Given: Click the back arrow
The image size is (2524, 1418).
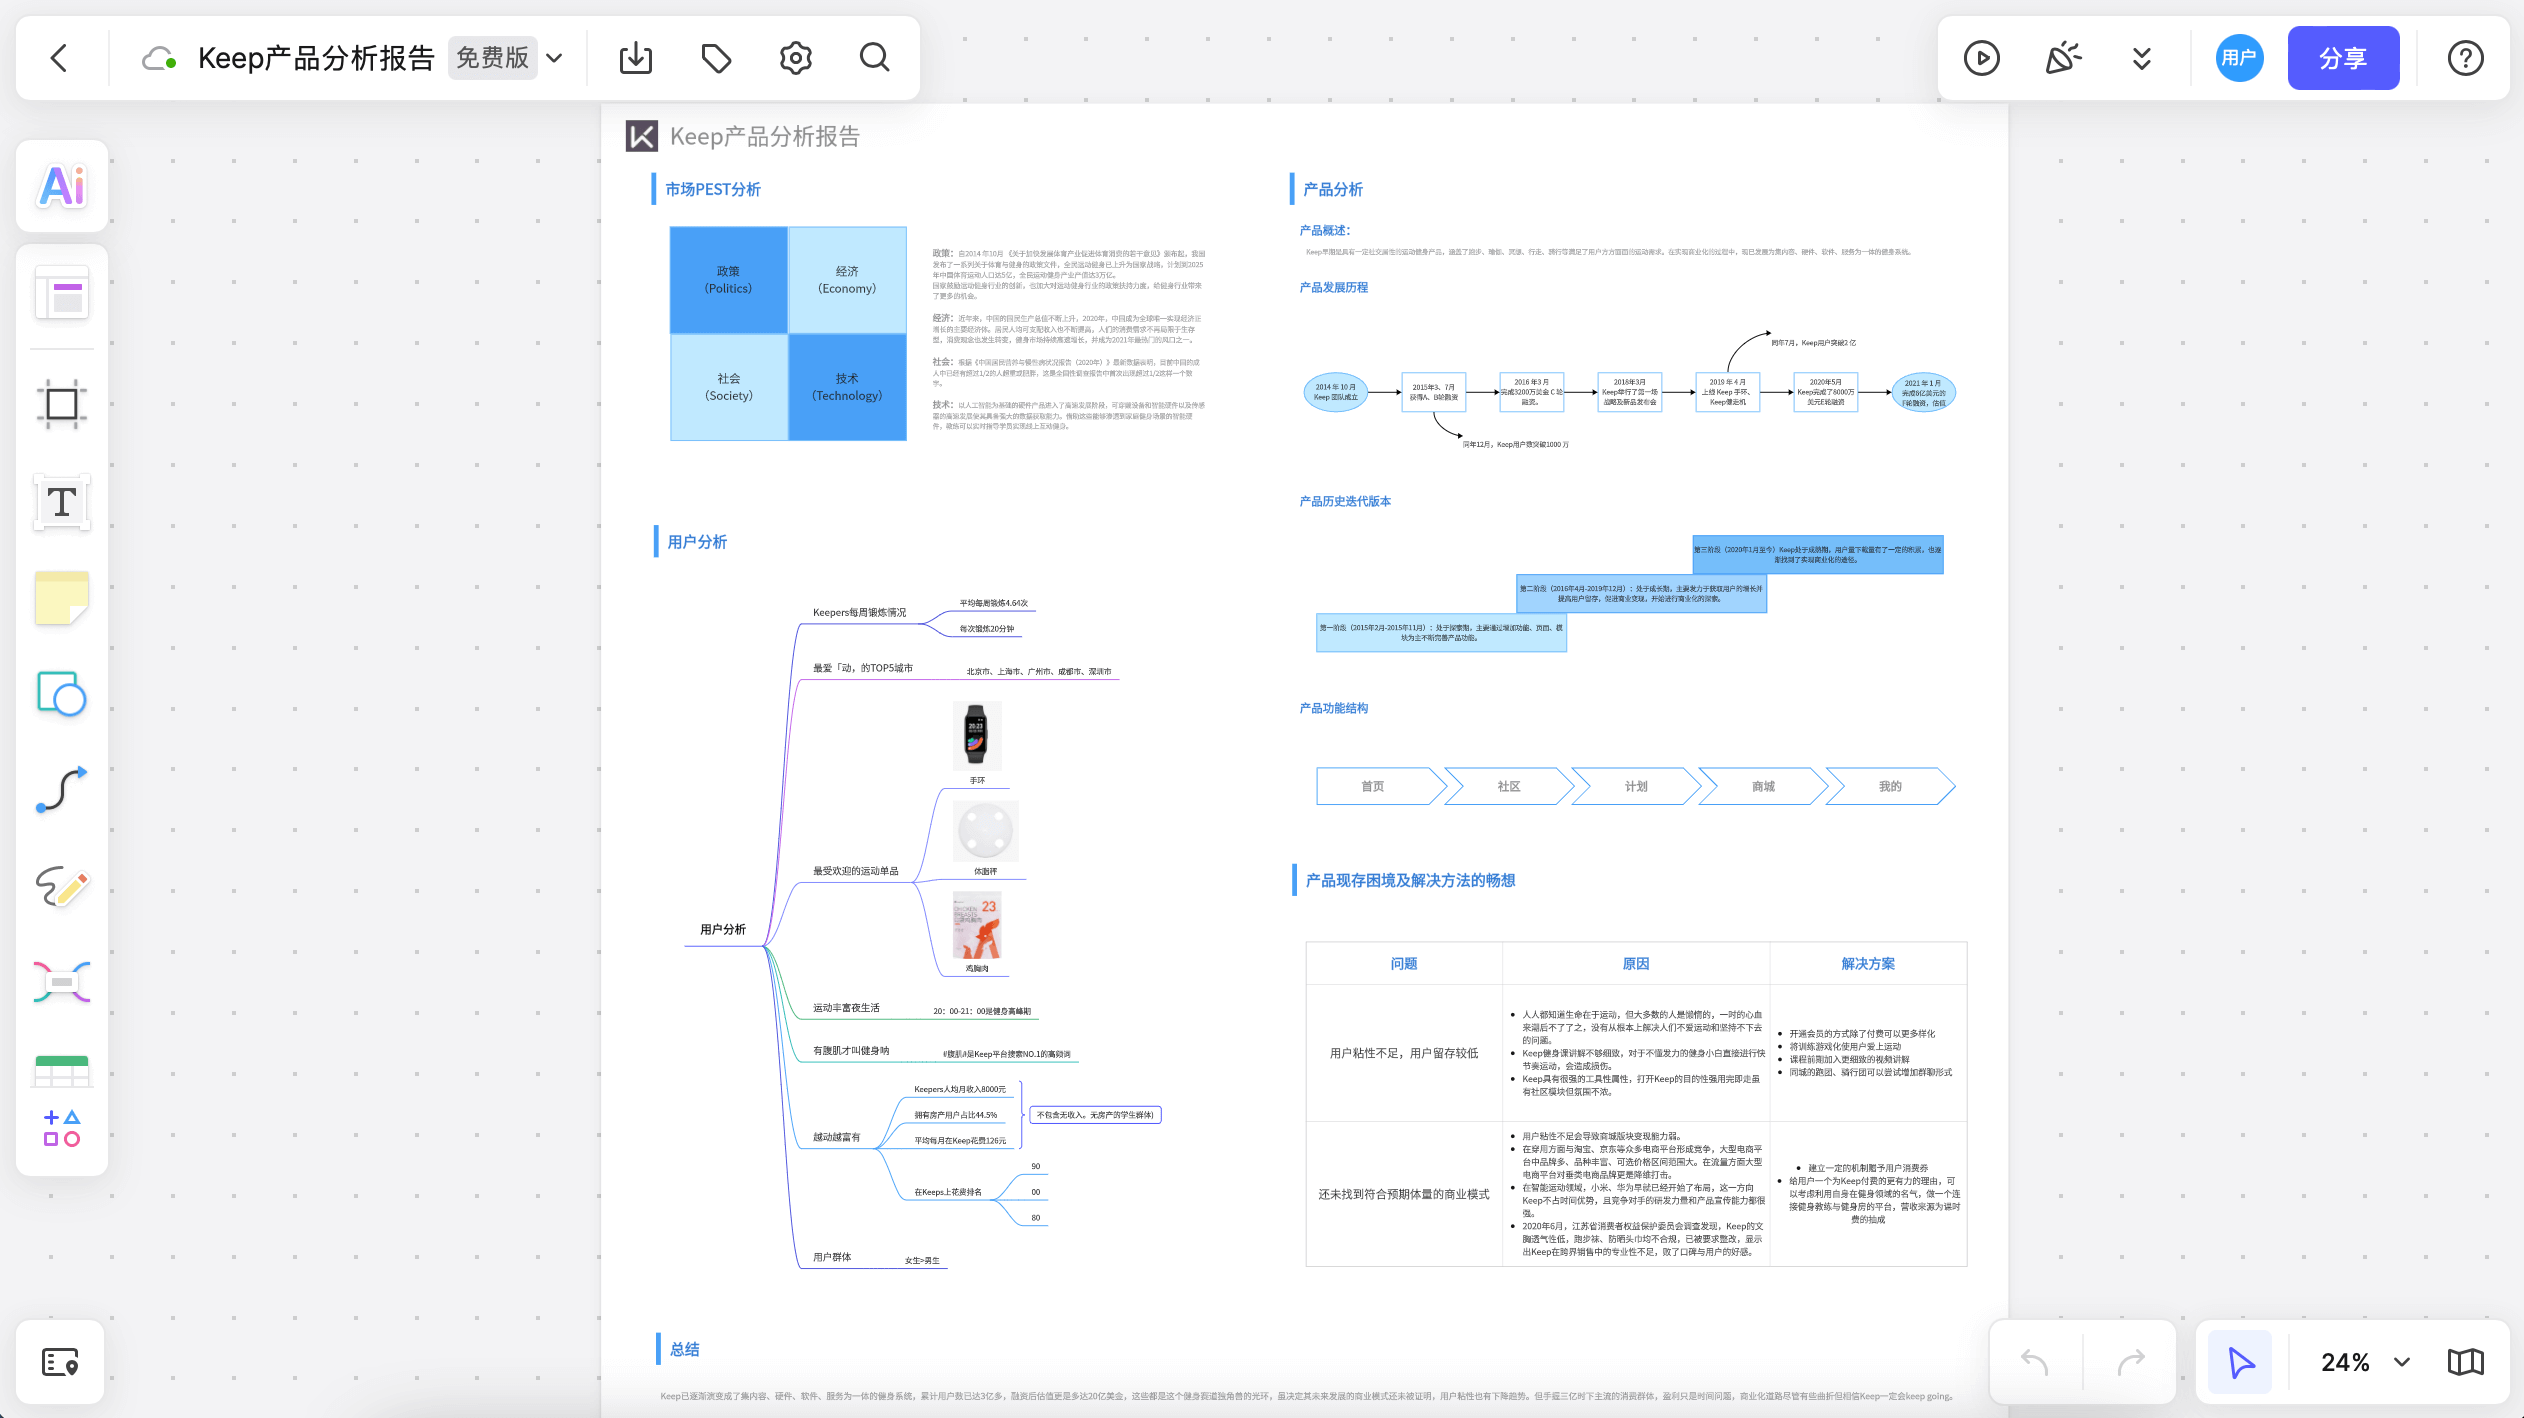Looking at the screenshot, I should (59, 58).
